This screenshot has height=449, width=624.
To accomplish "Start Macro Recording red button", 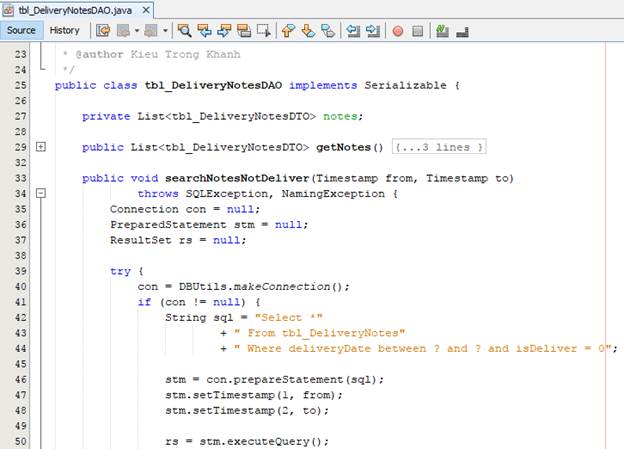I will tap(398, 31).
